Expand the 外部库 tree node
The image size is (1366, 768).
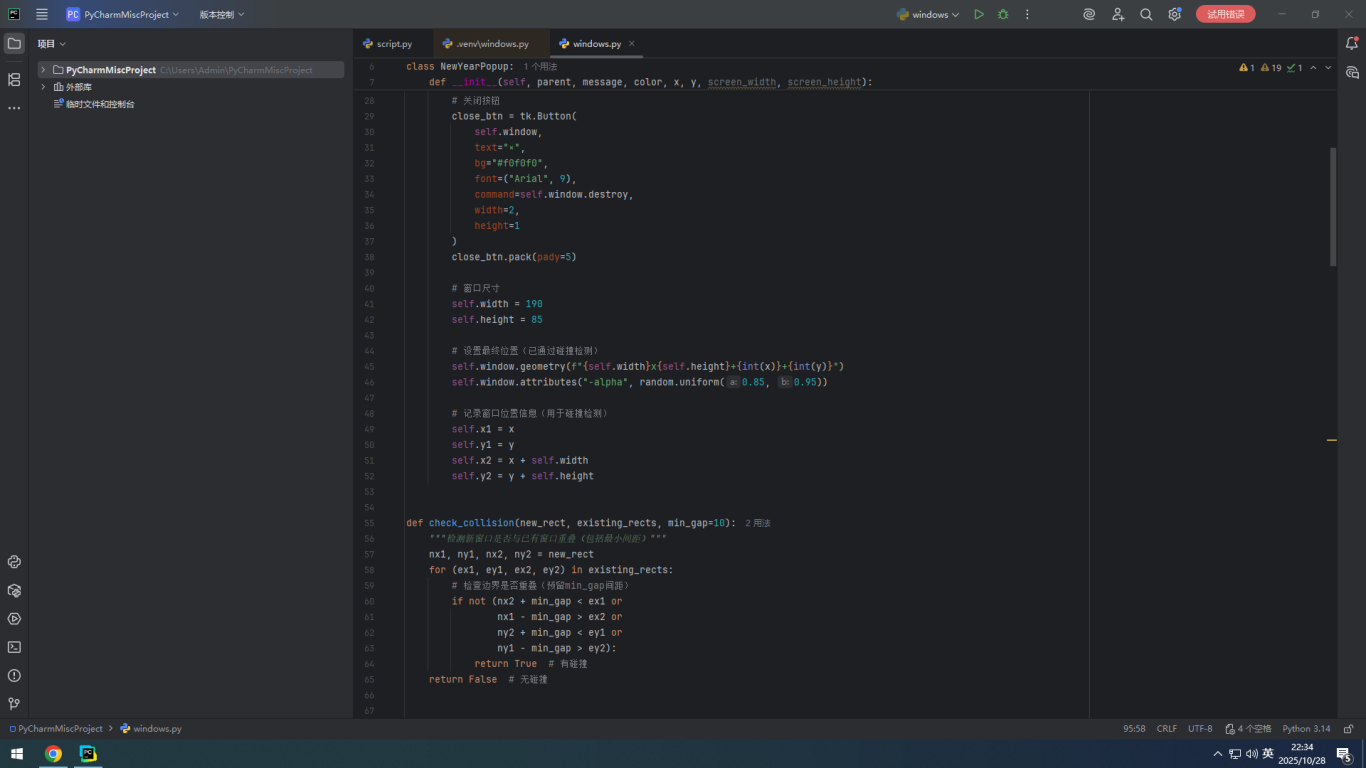pos(43,87)
